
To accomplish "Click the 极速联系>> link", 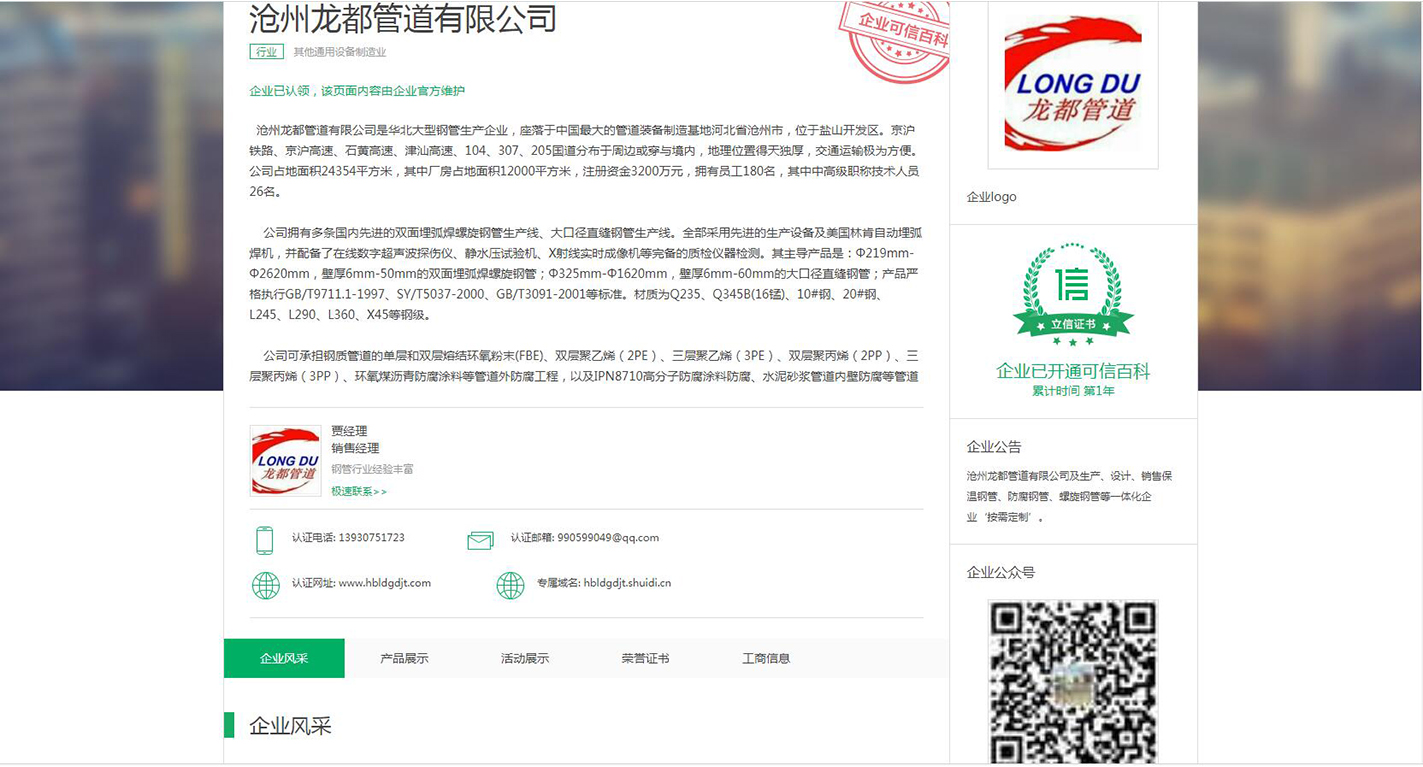I will [x=359, y=491].
